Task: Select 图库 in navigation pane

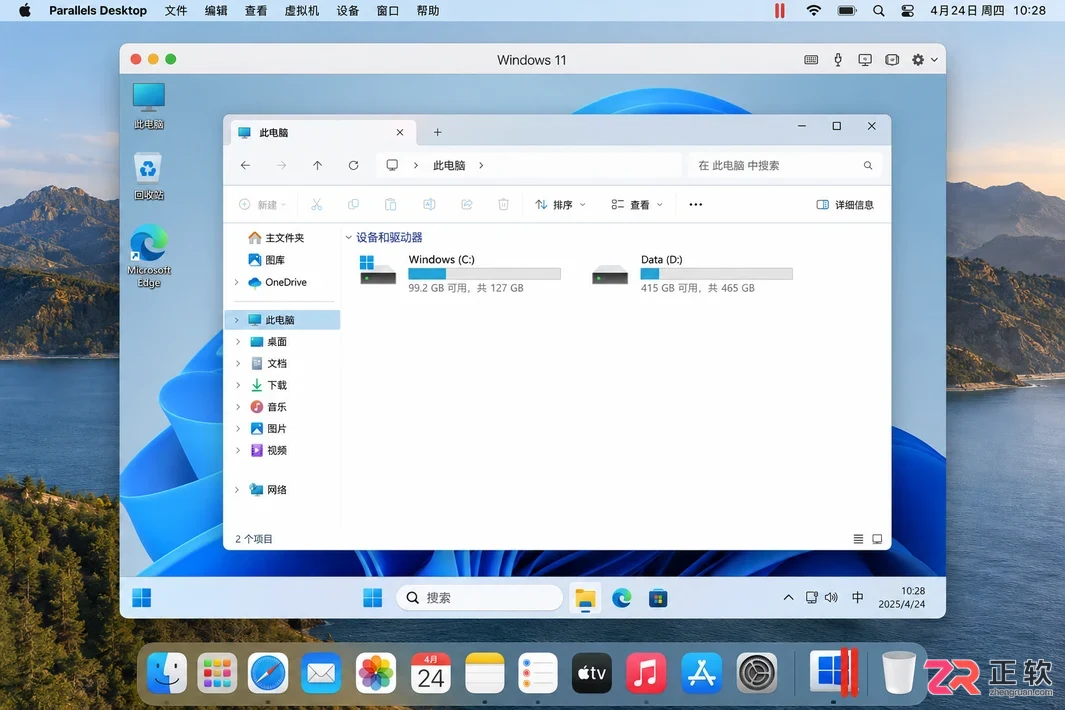Action: 266,260
